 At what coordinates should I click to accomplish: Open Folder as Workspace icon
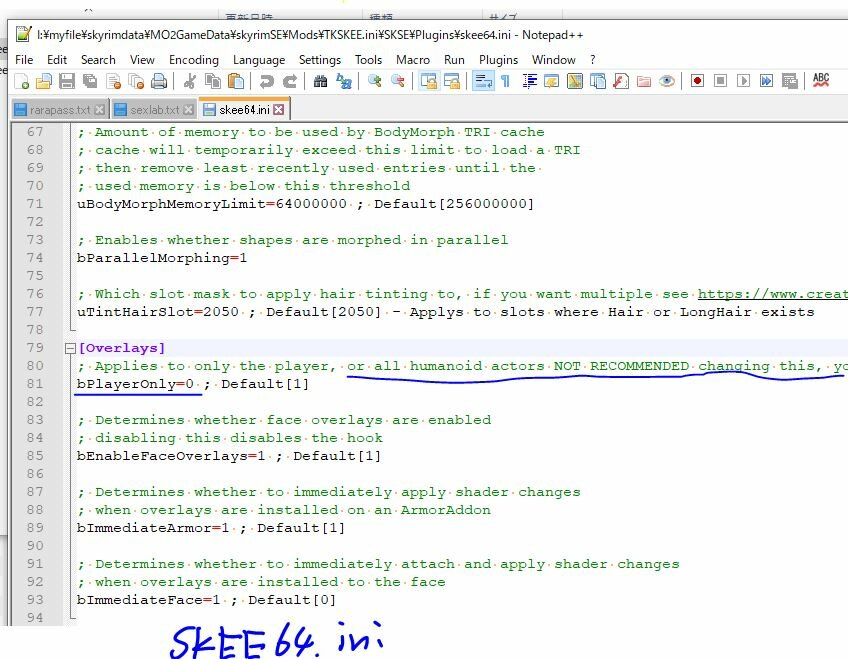[644, 81]
